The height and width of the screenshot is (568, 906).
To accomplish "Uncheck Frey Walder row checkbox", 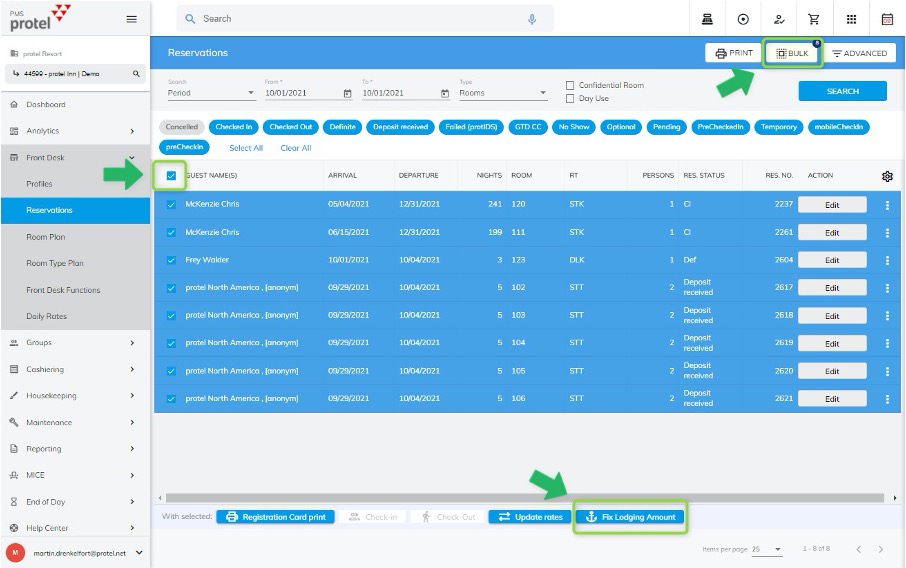I will tap(171, 260).
